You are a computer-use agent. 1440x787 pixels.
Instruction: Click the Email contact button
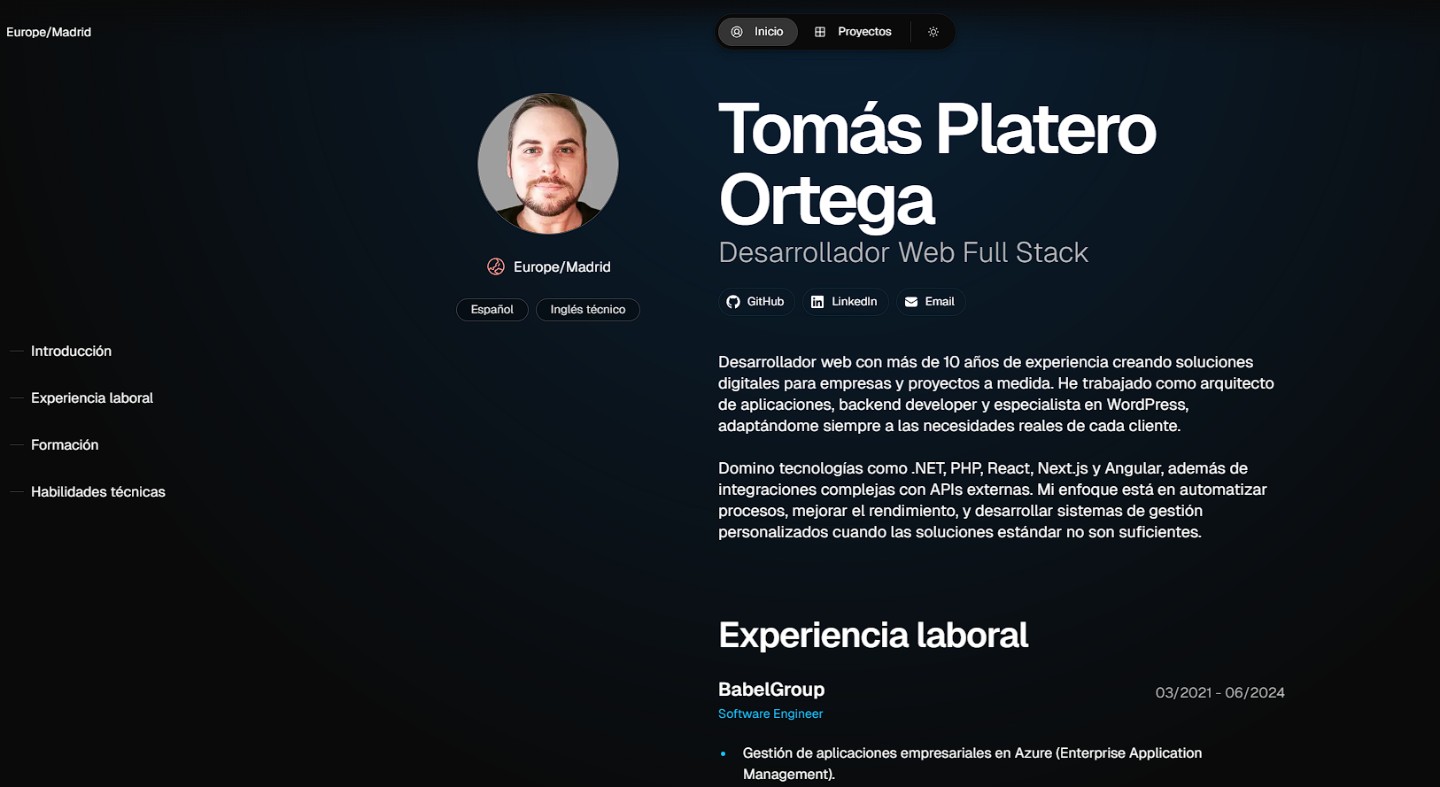click(930, 301)
